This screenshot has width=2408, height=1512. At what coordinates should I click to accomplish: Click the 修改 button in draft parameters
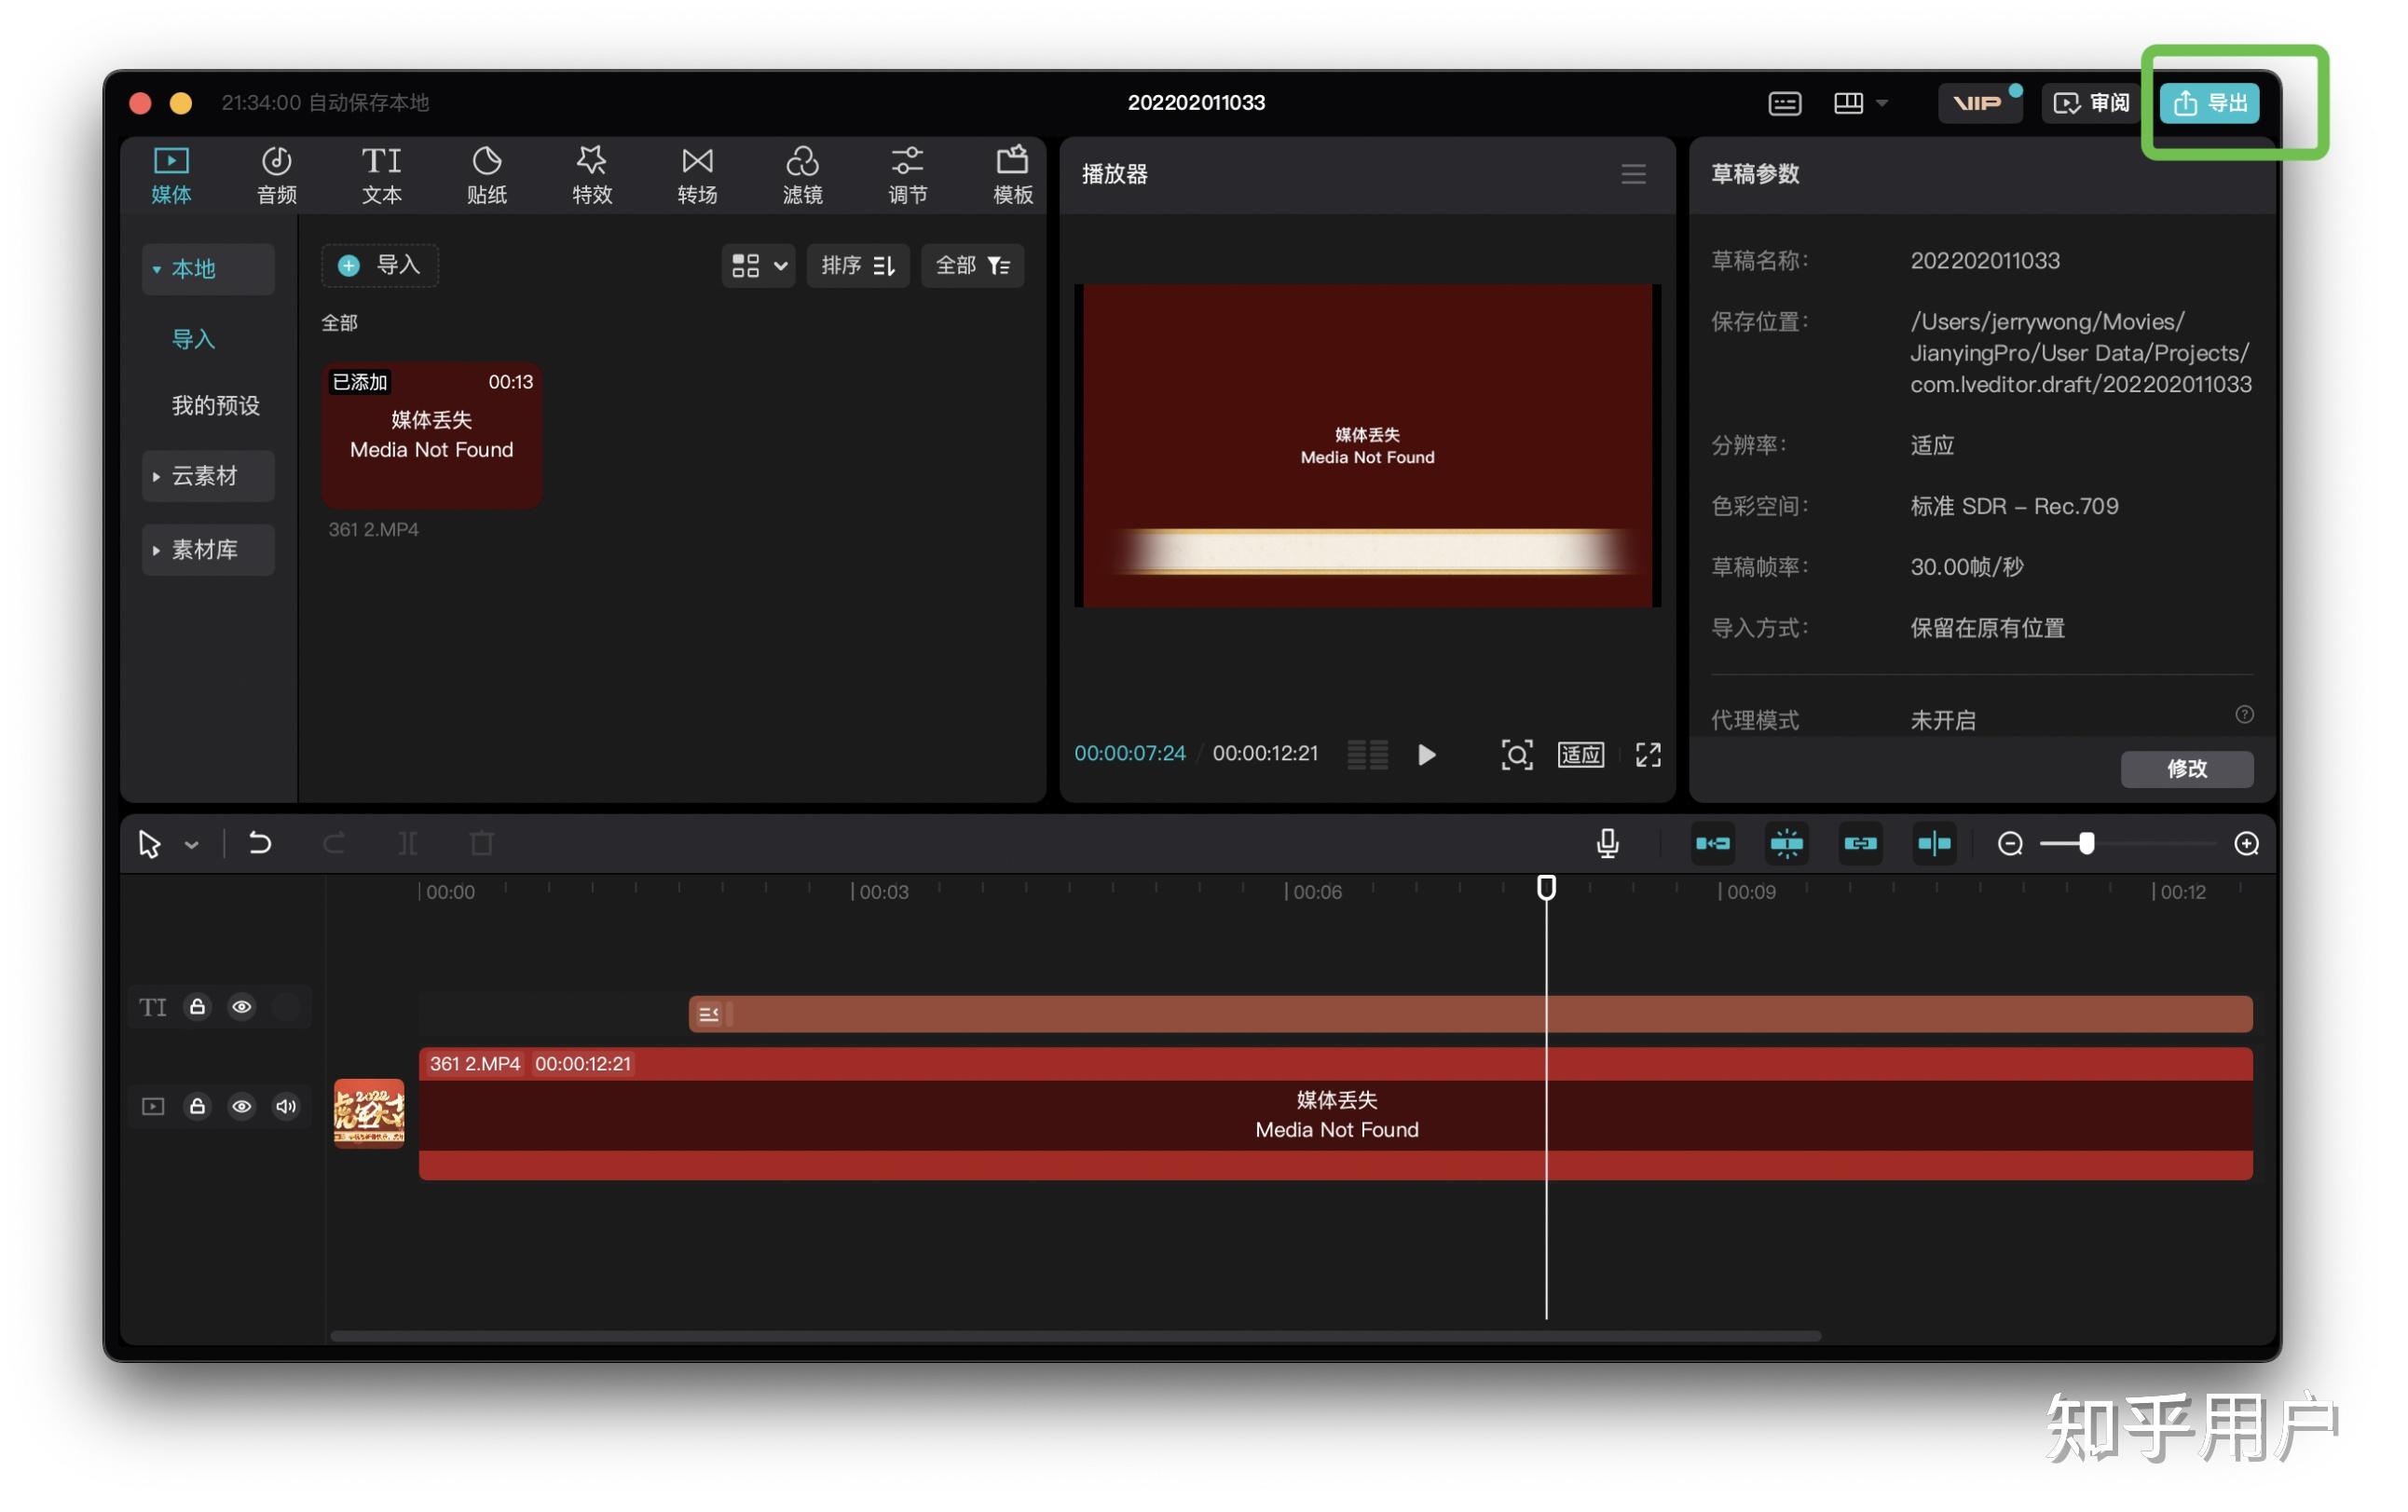pyautogui.click(x=2187, y=769)
